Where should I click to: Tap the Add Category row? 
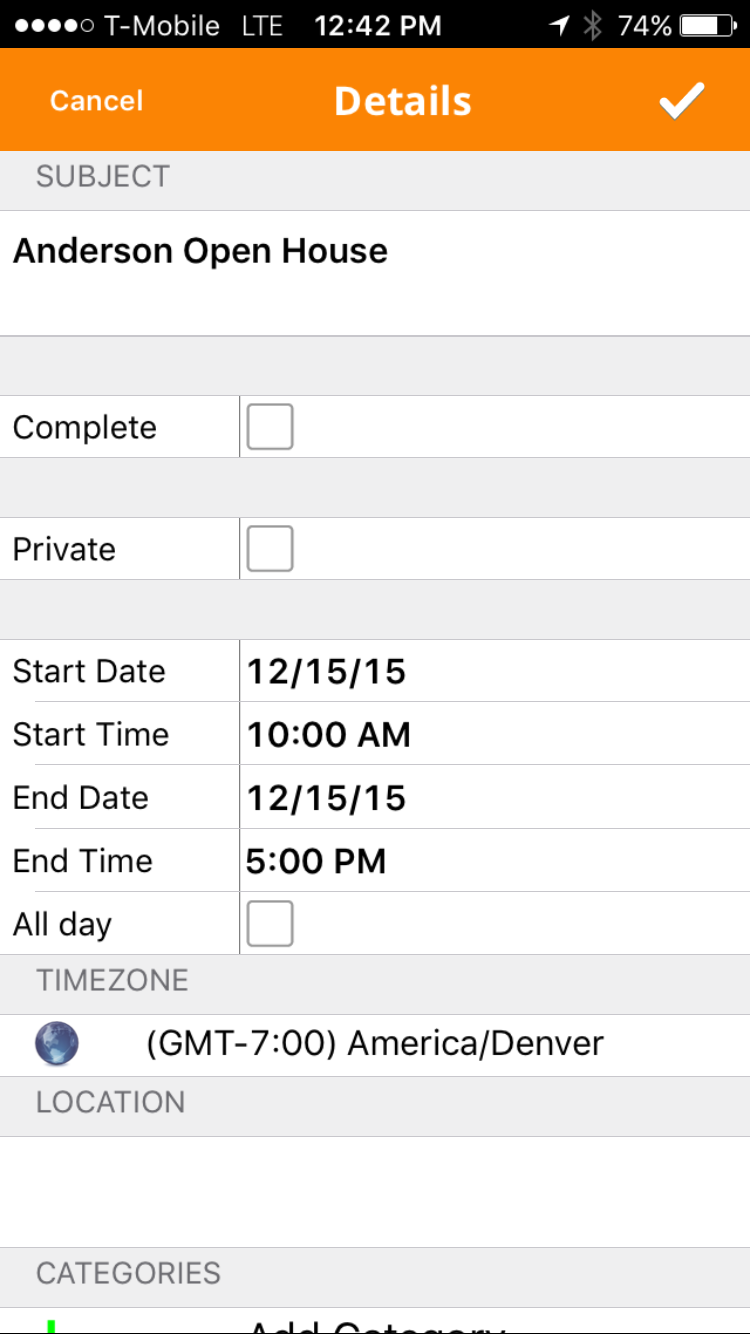(x=375, y=1322)
